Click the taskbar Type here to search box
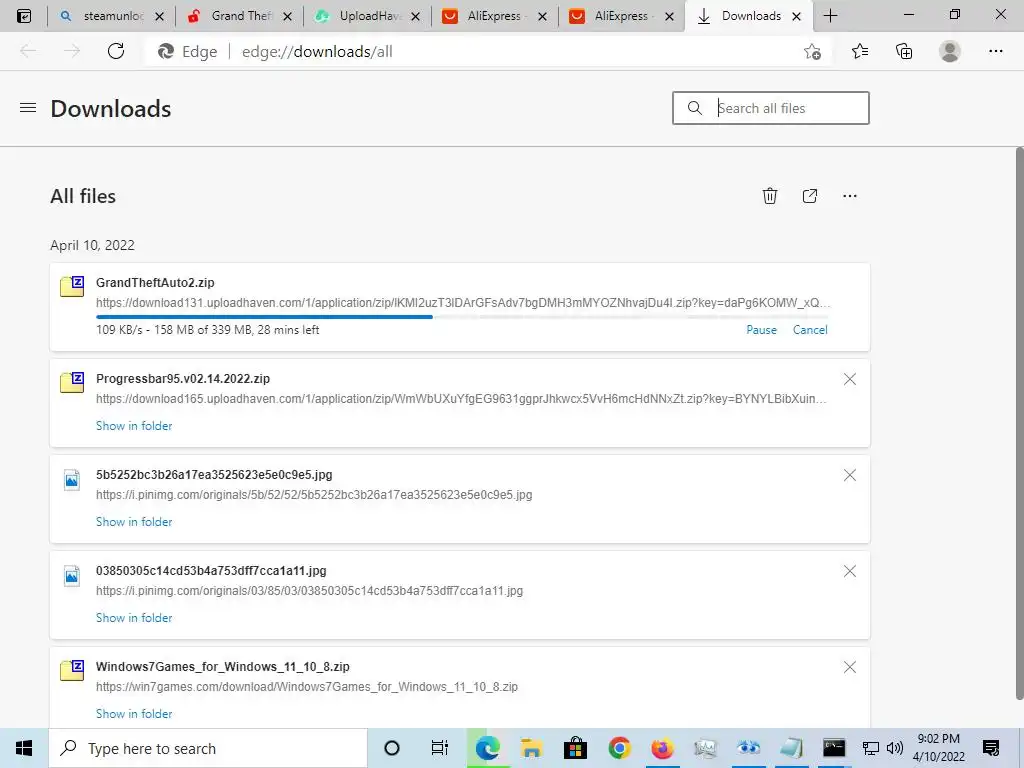The height and width of the screenshot is (768, 1024). coord(208,748)
